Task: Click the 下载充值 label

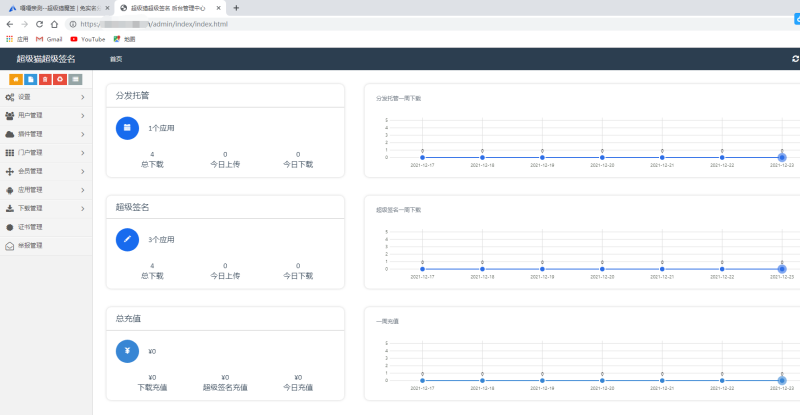Action: coord(152,387)
